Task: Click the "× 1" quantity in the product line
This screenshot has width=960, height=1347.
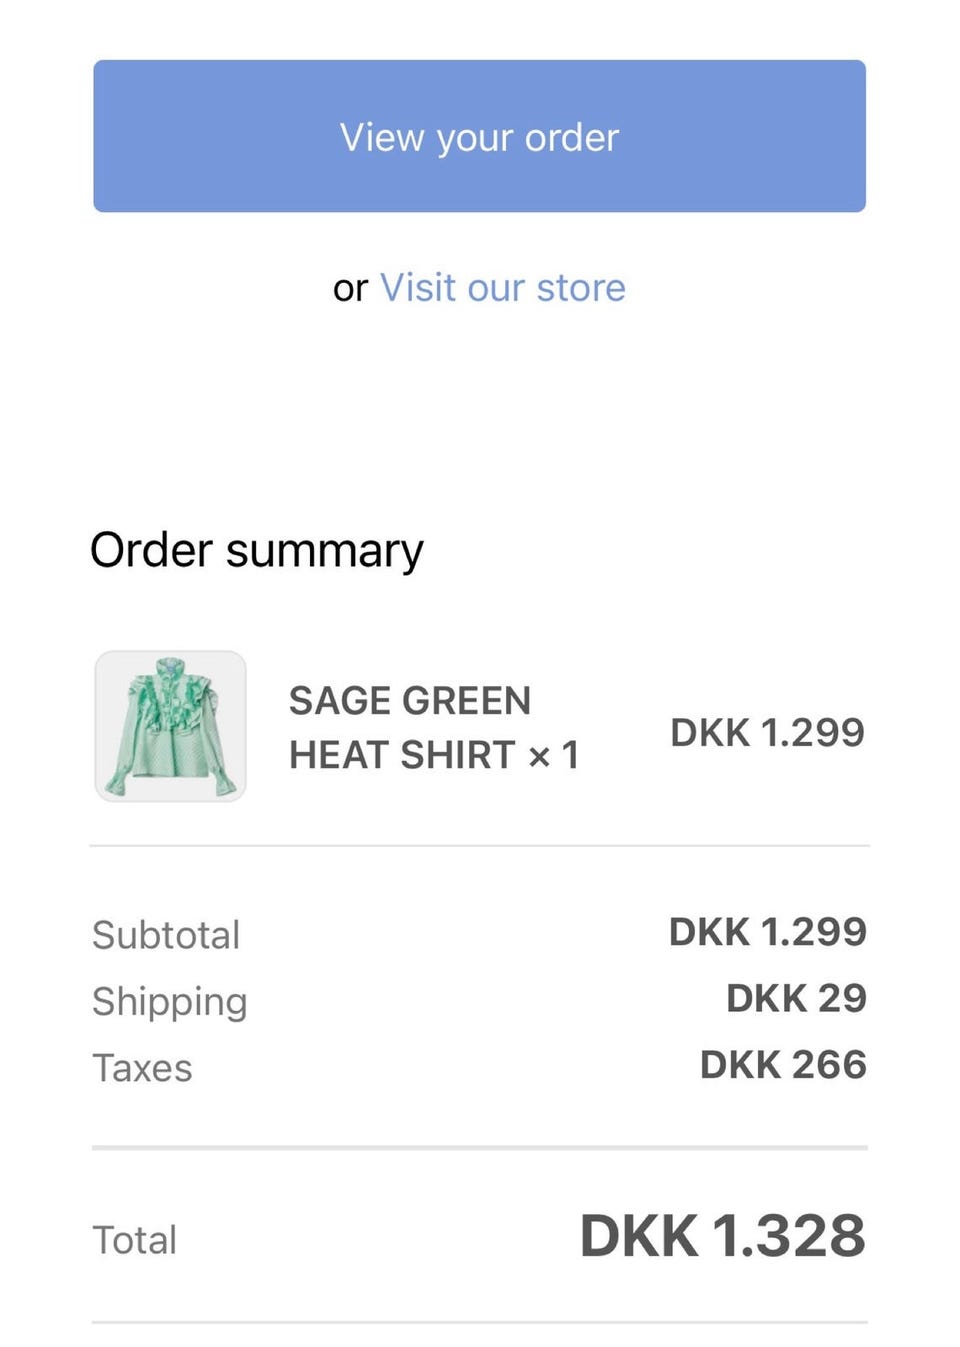Action: point(553,756)
